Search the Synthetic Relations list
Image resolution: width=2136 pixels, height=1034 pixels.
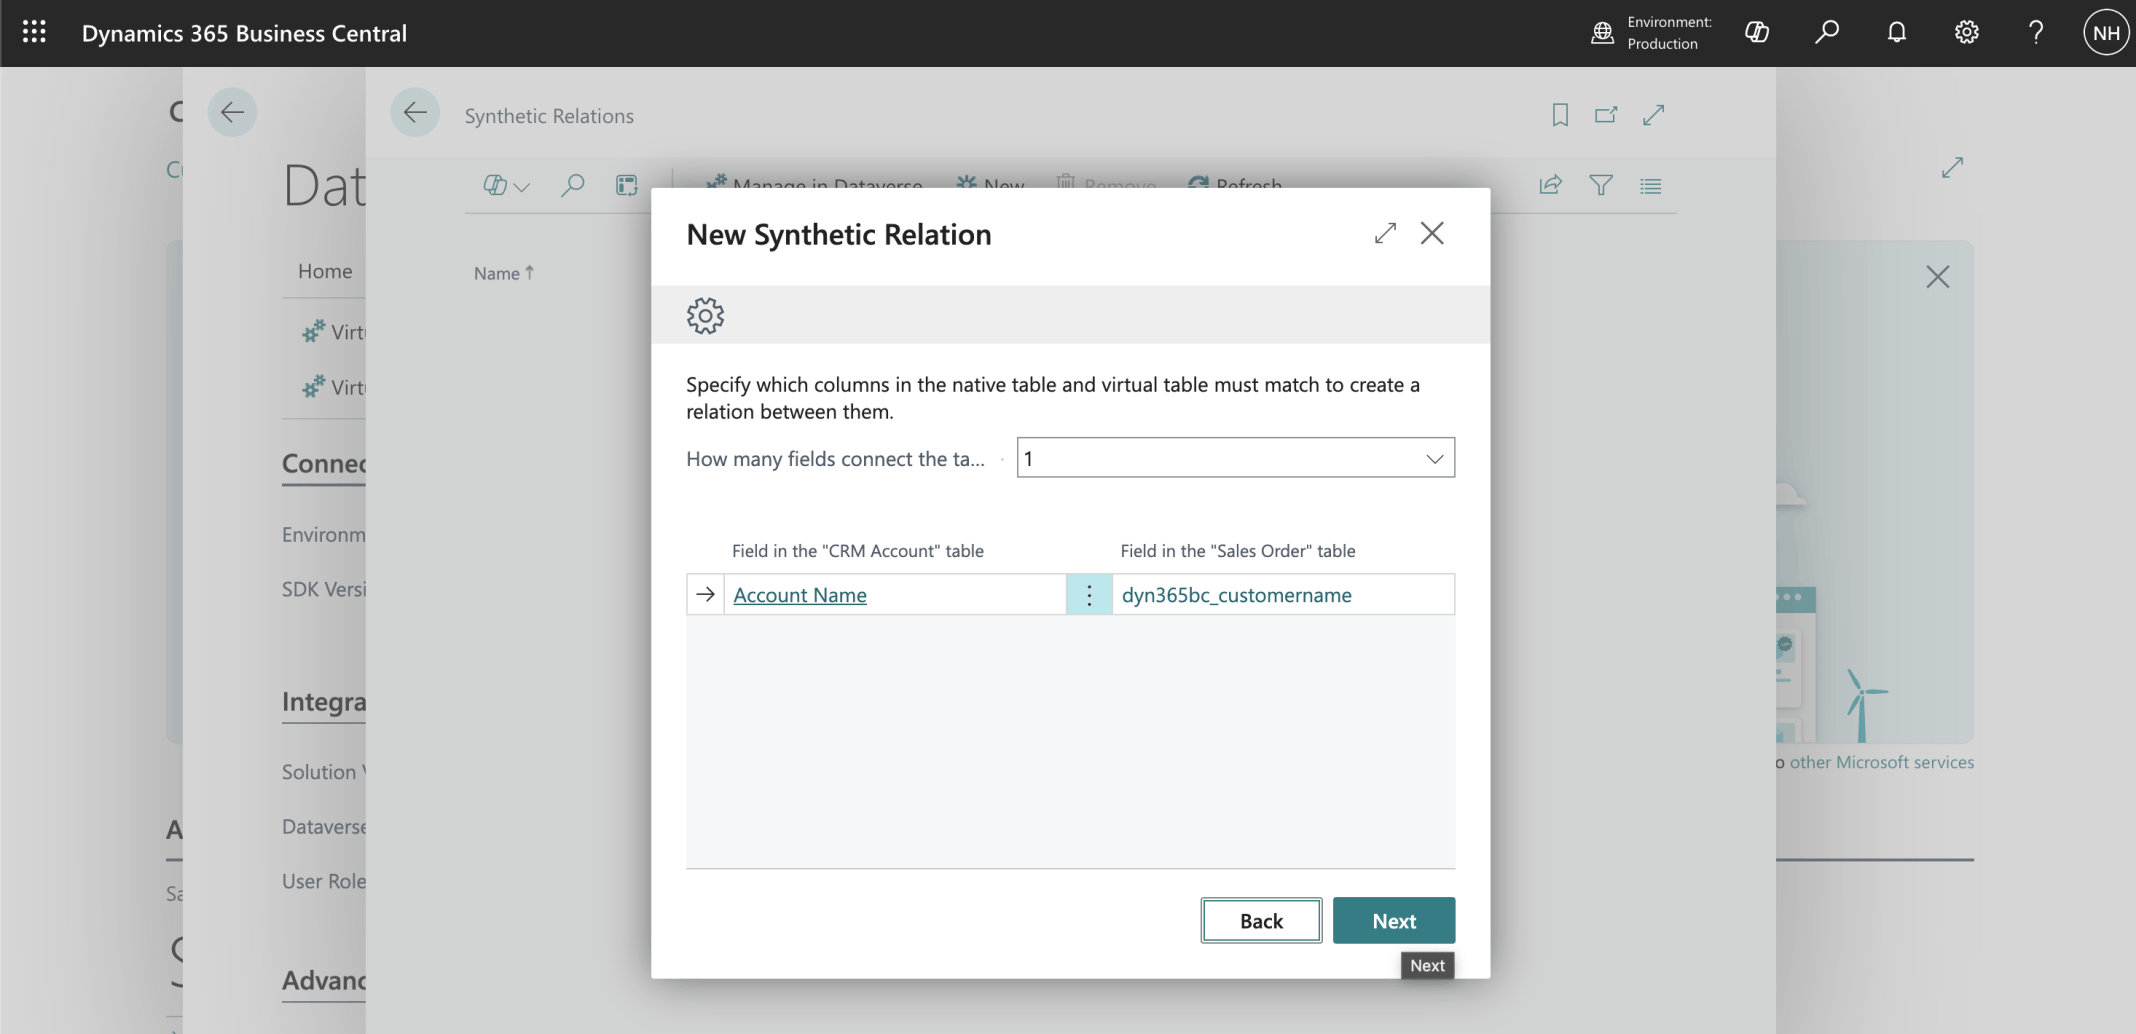click(573, 185)
